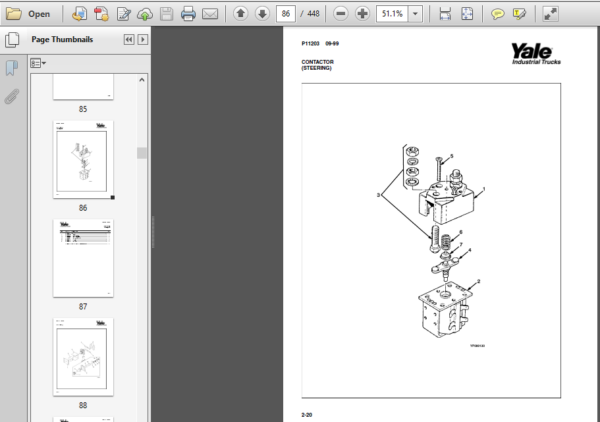This screenshot has height=422, width=600.
Task: Select the page 88 thumbnail
Action: [83, 357]
